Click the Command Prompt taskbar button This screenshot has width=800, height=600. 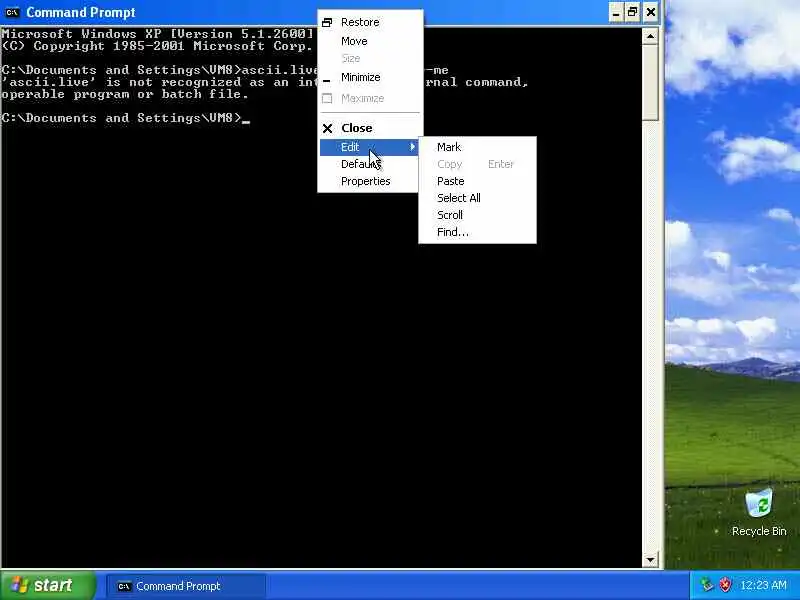[186, 586]
